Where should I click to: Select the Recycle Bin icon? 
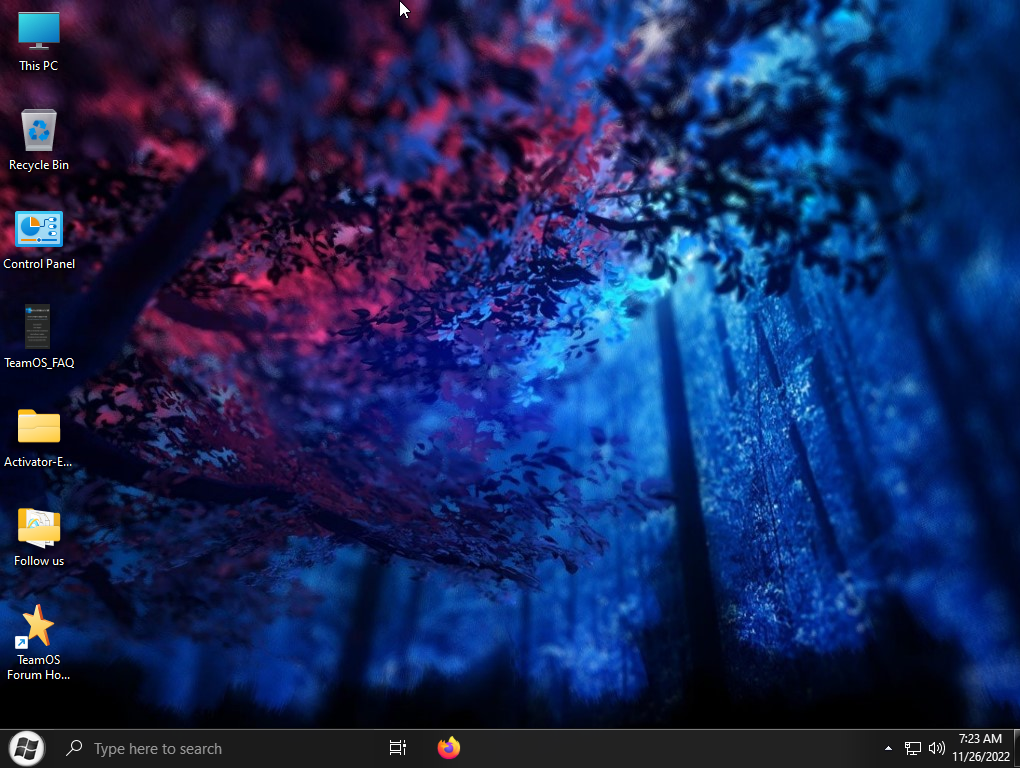tap(39, 130)
